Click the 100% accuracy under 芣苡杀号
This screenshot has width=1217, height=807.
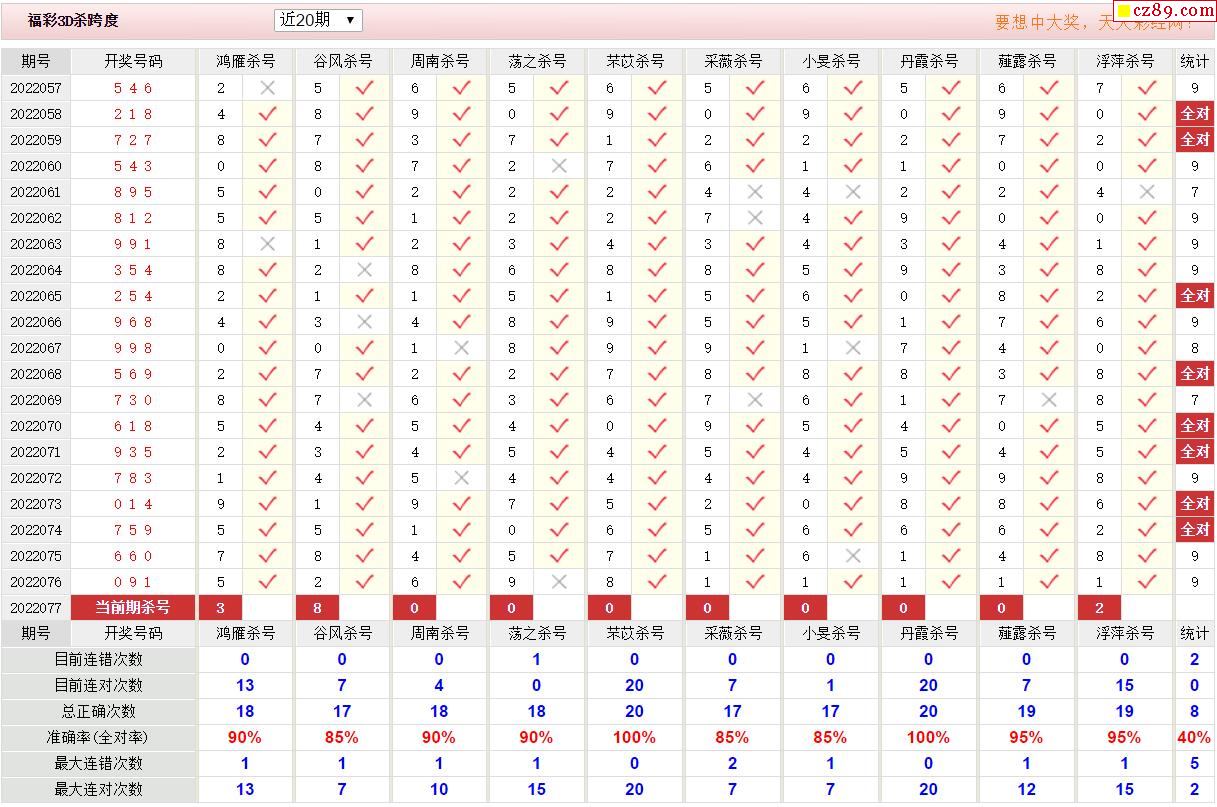click(635, 738)
